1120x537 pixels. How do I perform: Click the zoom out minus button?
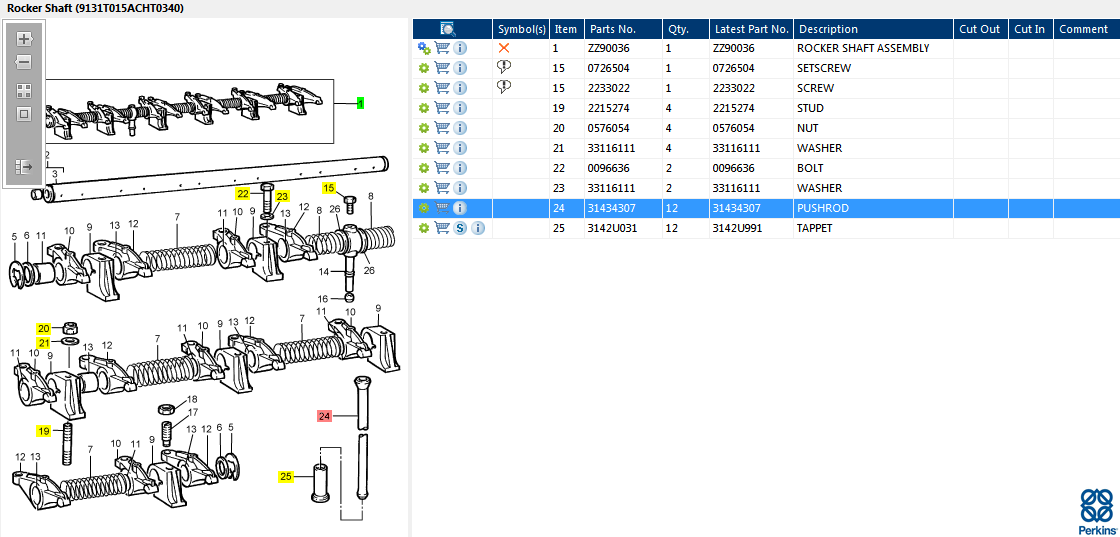(24, 62)
